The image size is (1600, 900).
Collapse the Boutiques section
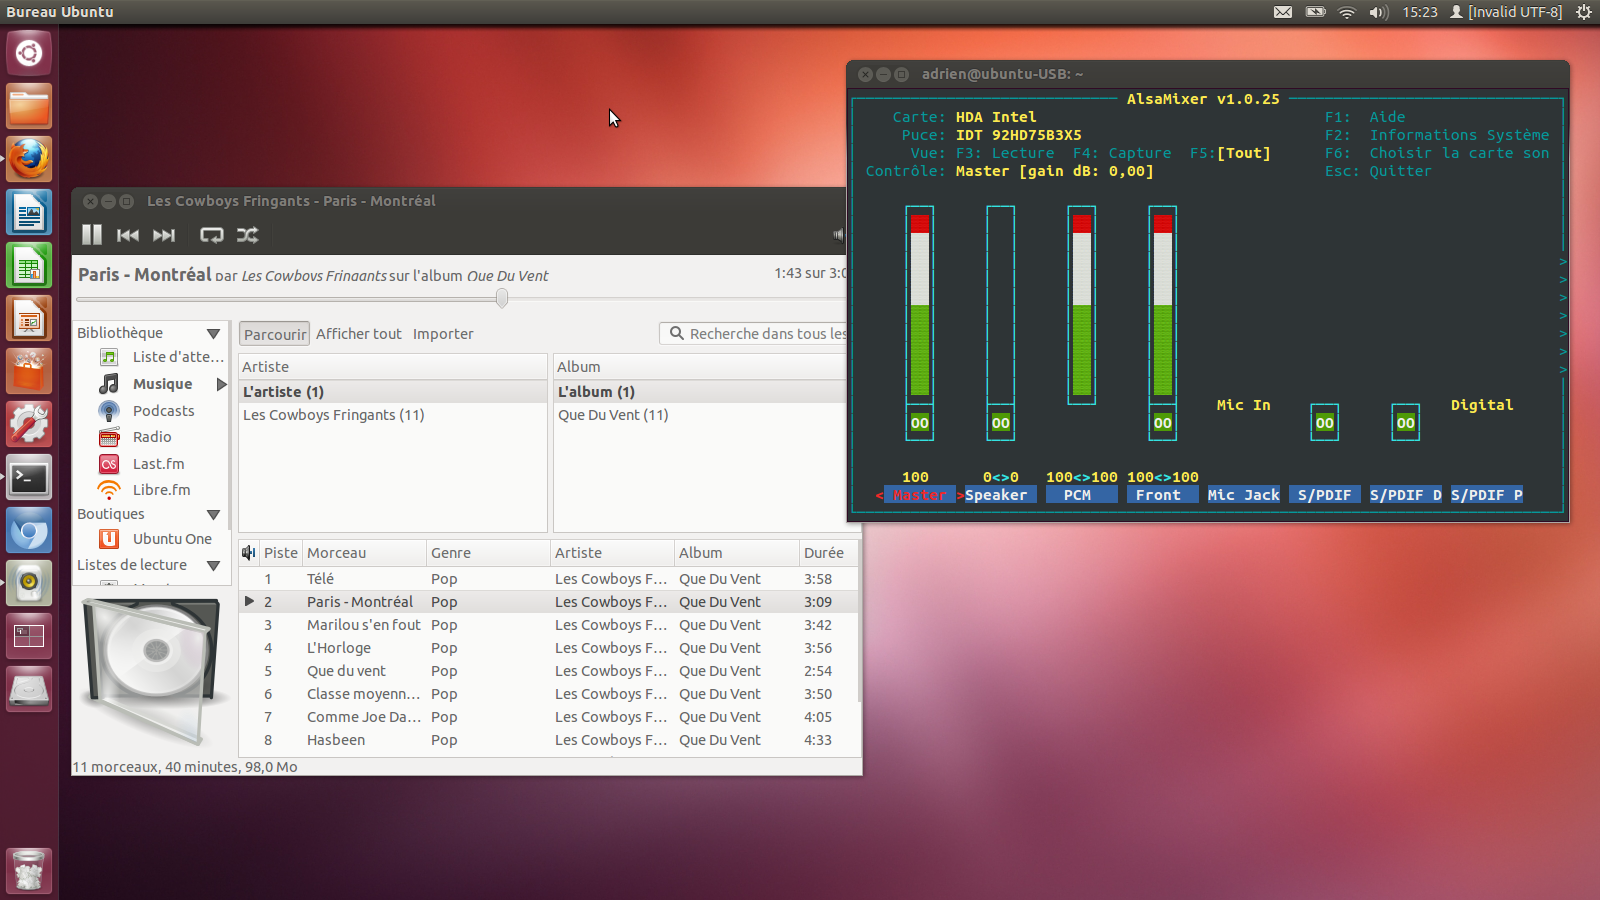(213, 515)
